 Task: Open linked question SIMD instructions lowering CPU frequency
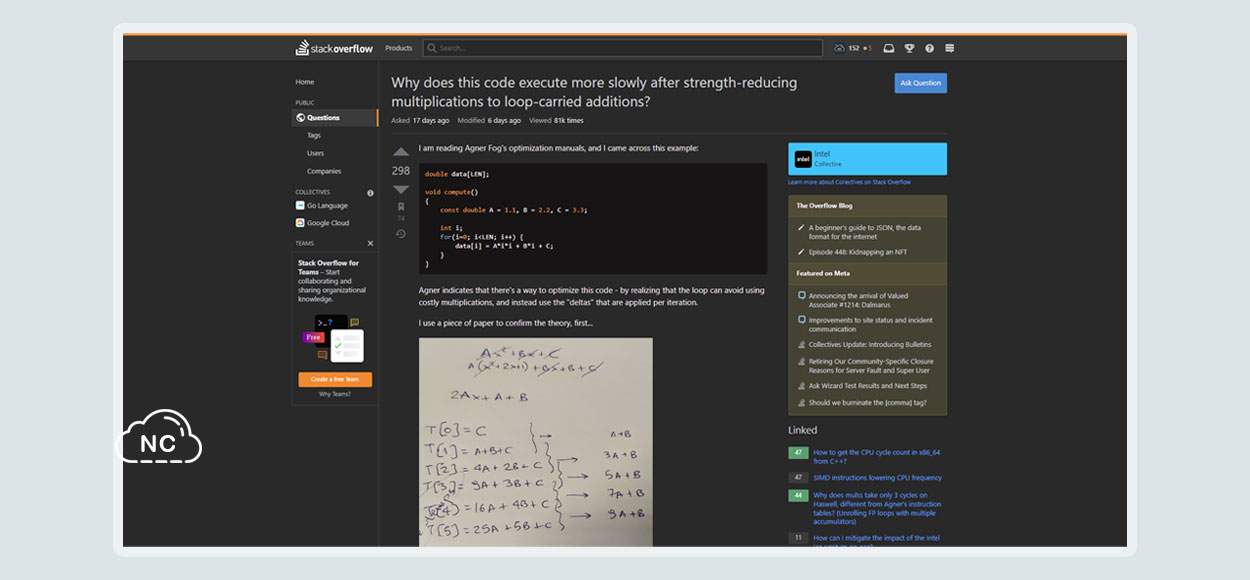click(877, 478)
